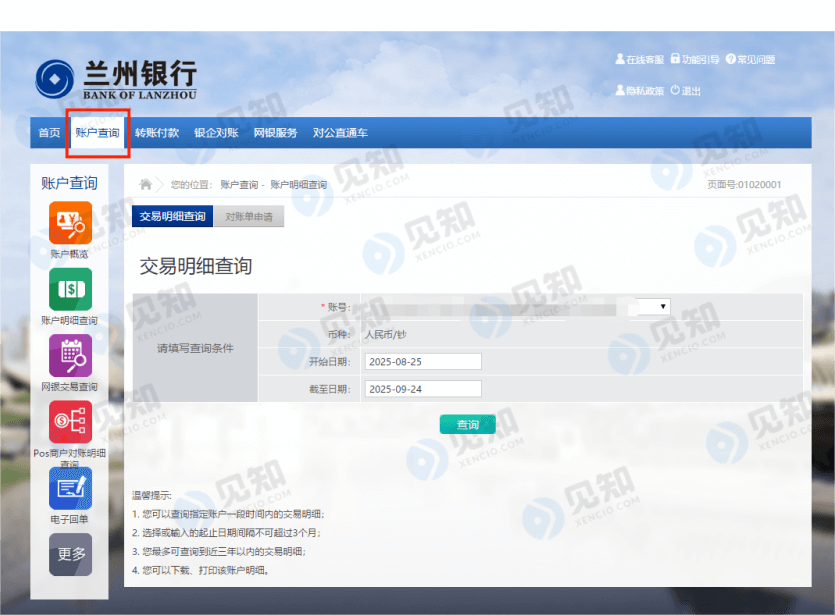
Task: Select the Pos商户对账明细查询 icon
Action: 70,422
